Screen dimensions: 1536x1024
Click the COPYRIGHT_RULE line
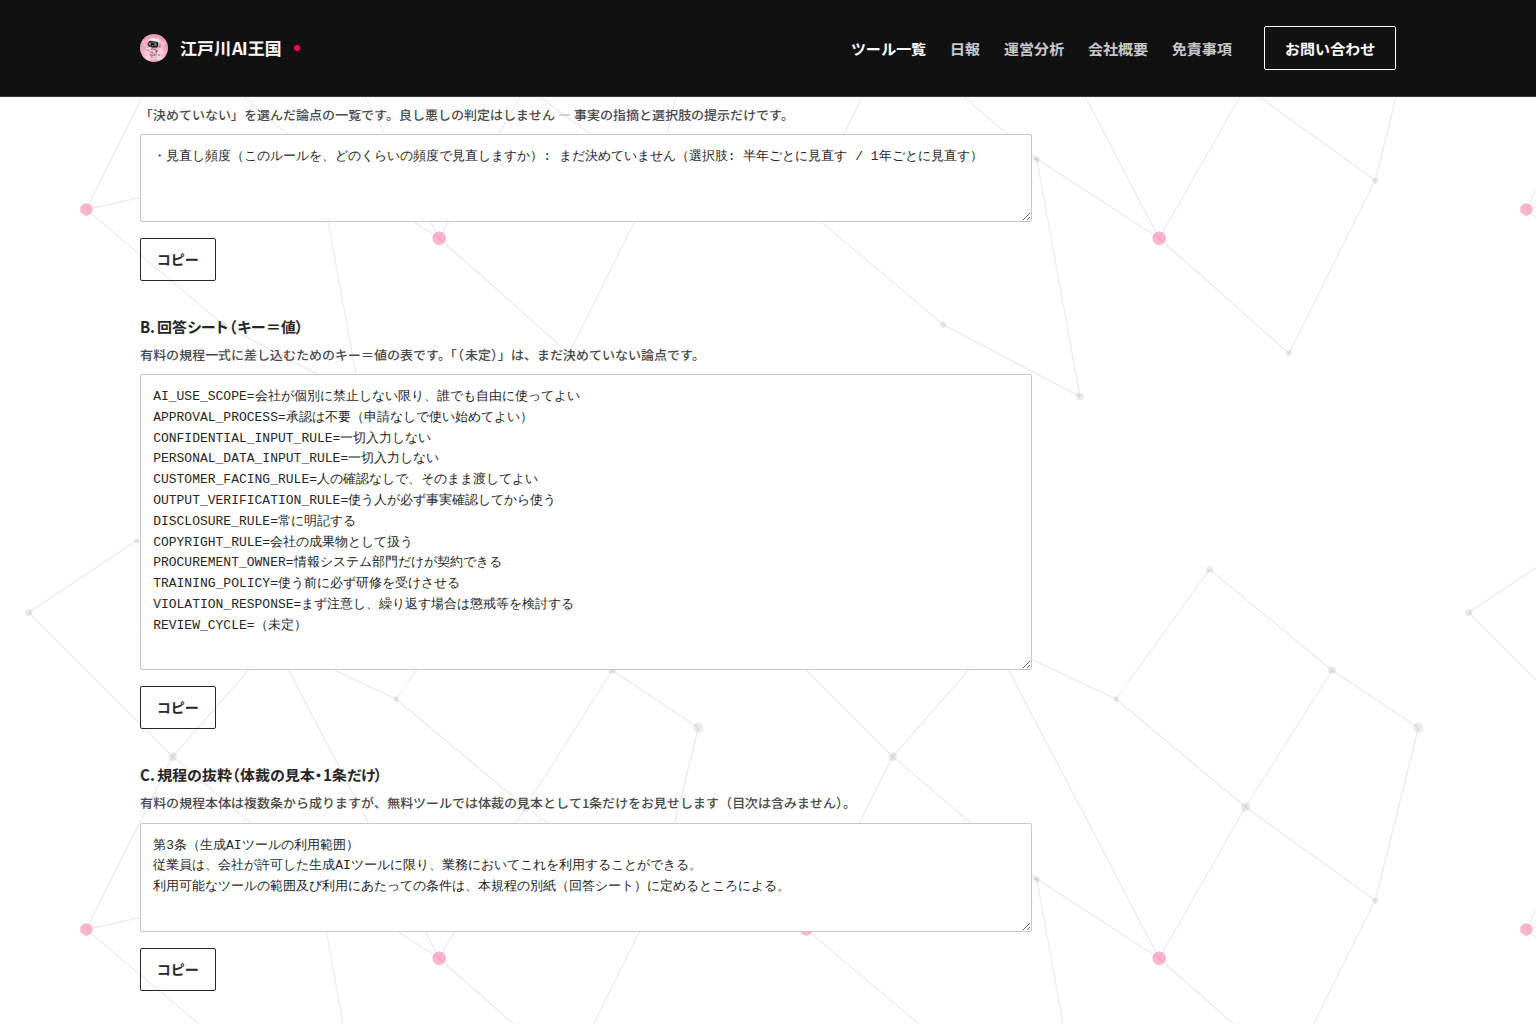point(282,542)
